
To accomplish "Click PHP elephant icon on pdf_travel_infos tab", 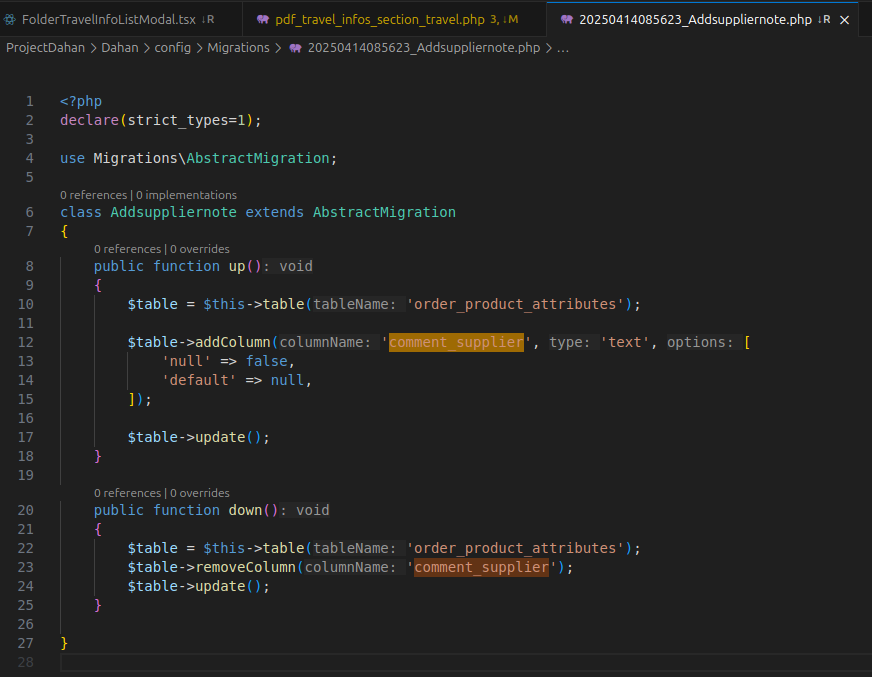I will click(x=263, y=19).
